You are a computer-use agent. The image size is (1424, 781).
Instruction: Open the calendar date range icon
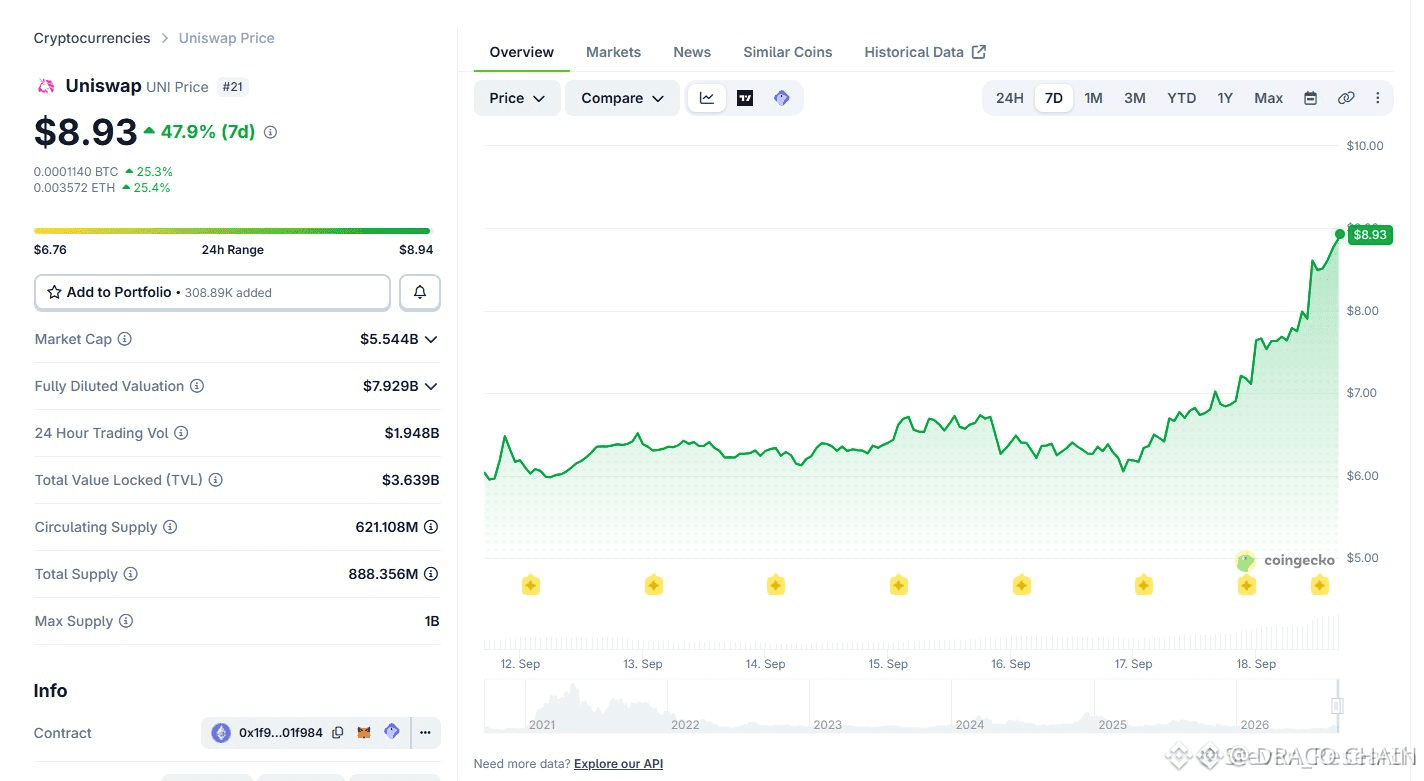[1311, 98]
